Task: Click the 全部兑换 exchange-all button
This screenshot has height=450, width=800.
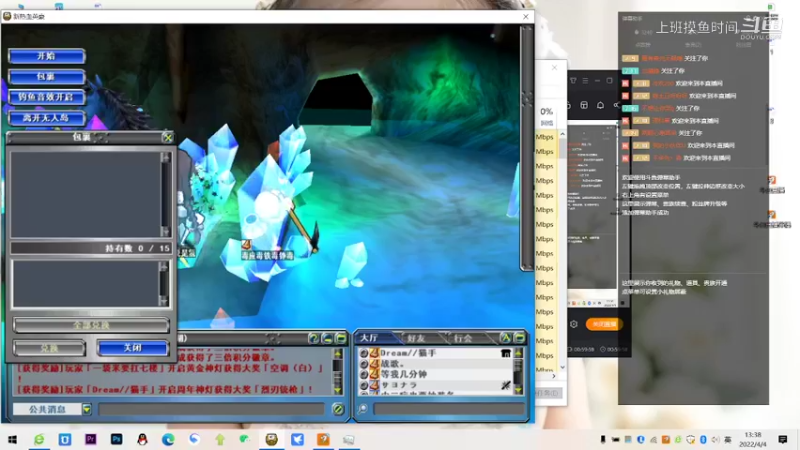Action: point(91,325)
